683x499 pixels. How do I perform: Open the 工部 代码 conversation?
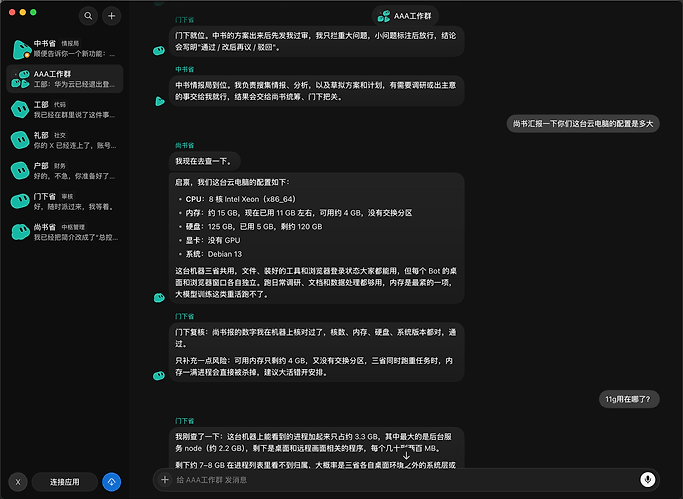(x=64, y=109)
